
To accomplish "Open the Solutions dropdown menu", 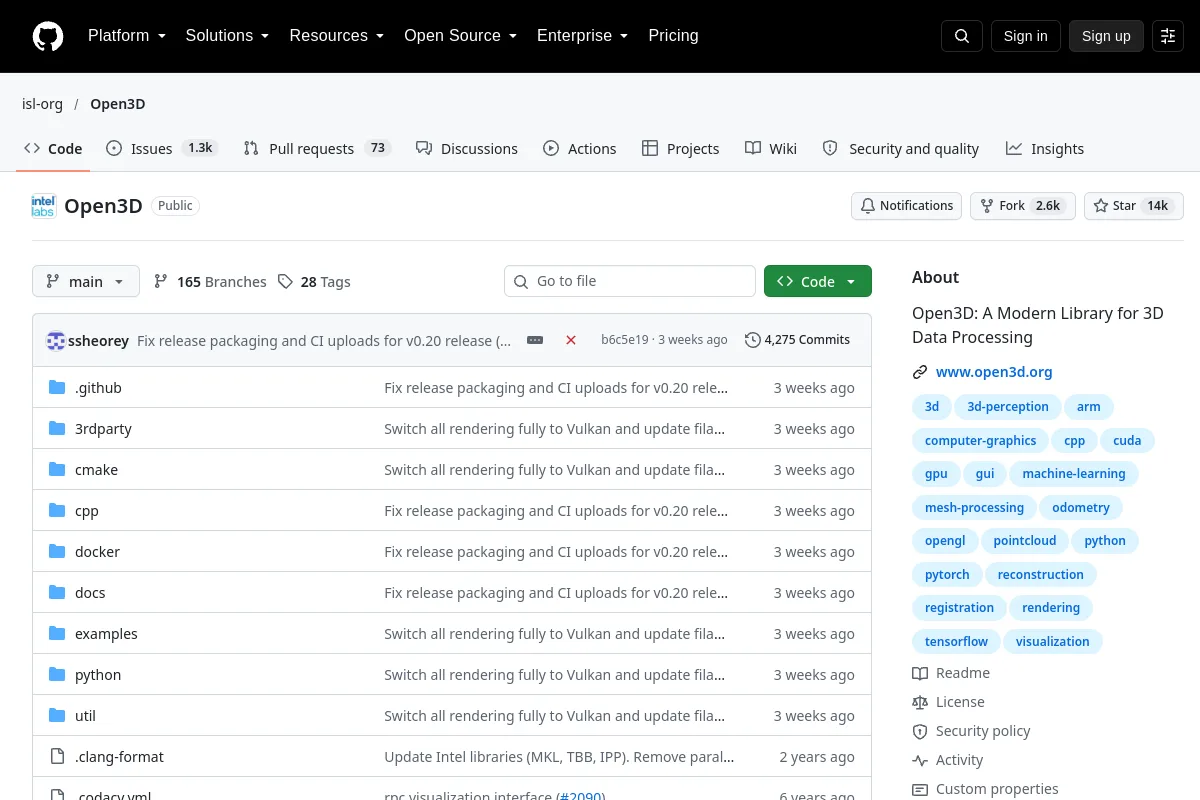I will (227, 36).
